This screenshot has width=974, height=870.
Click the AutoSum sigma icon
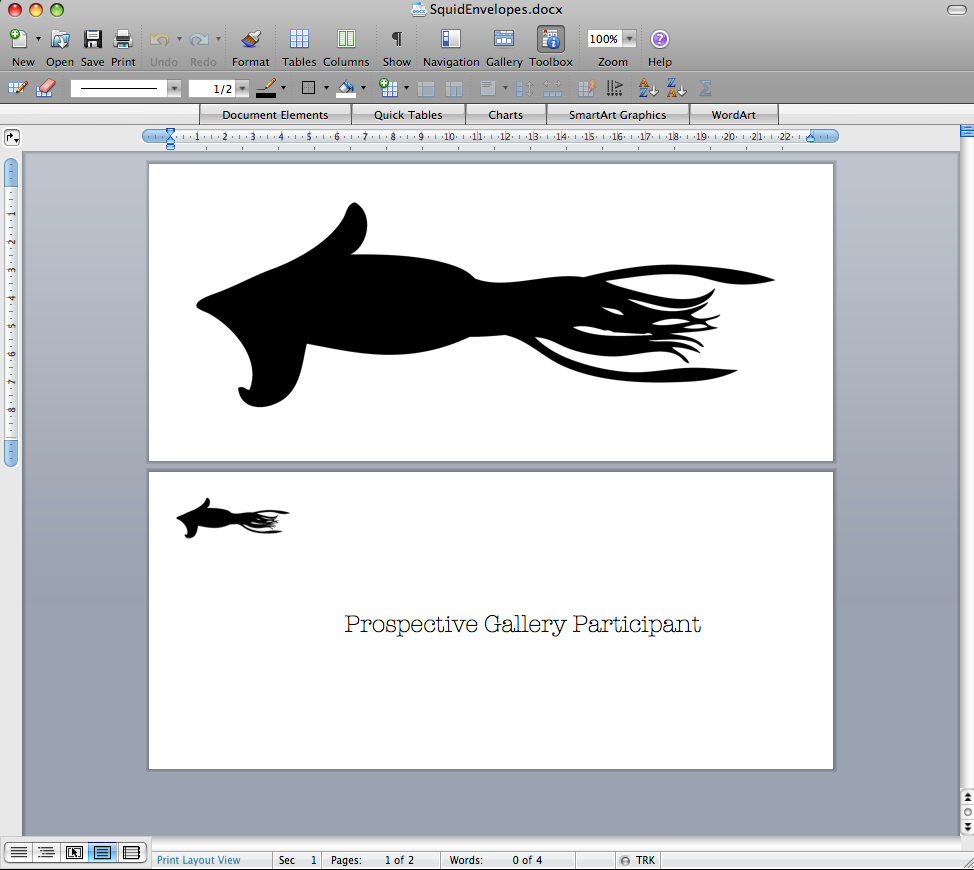point(706,88)
